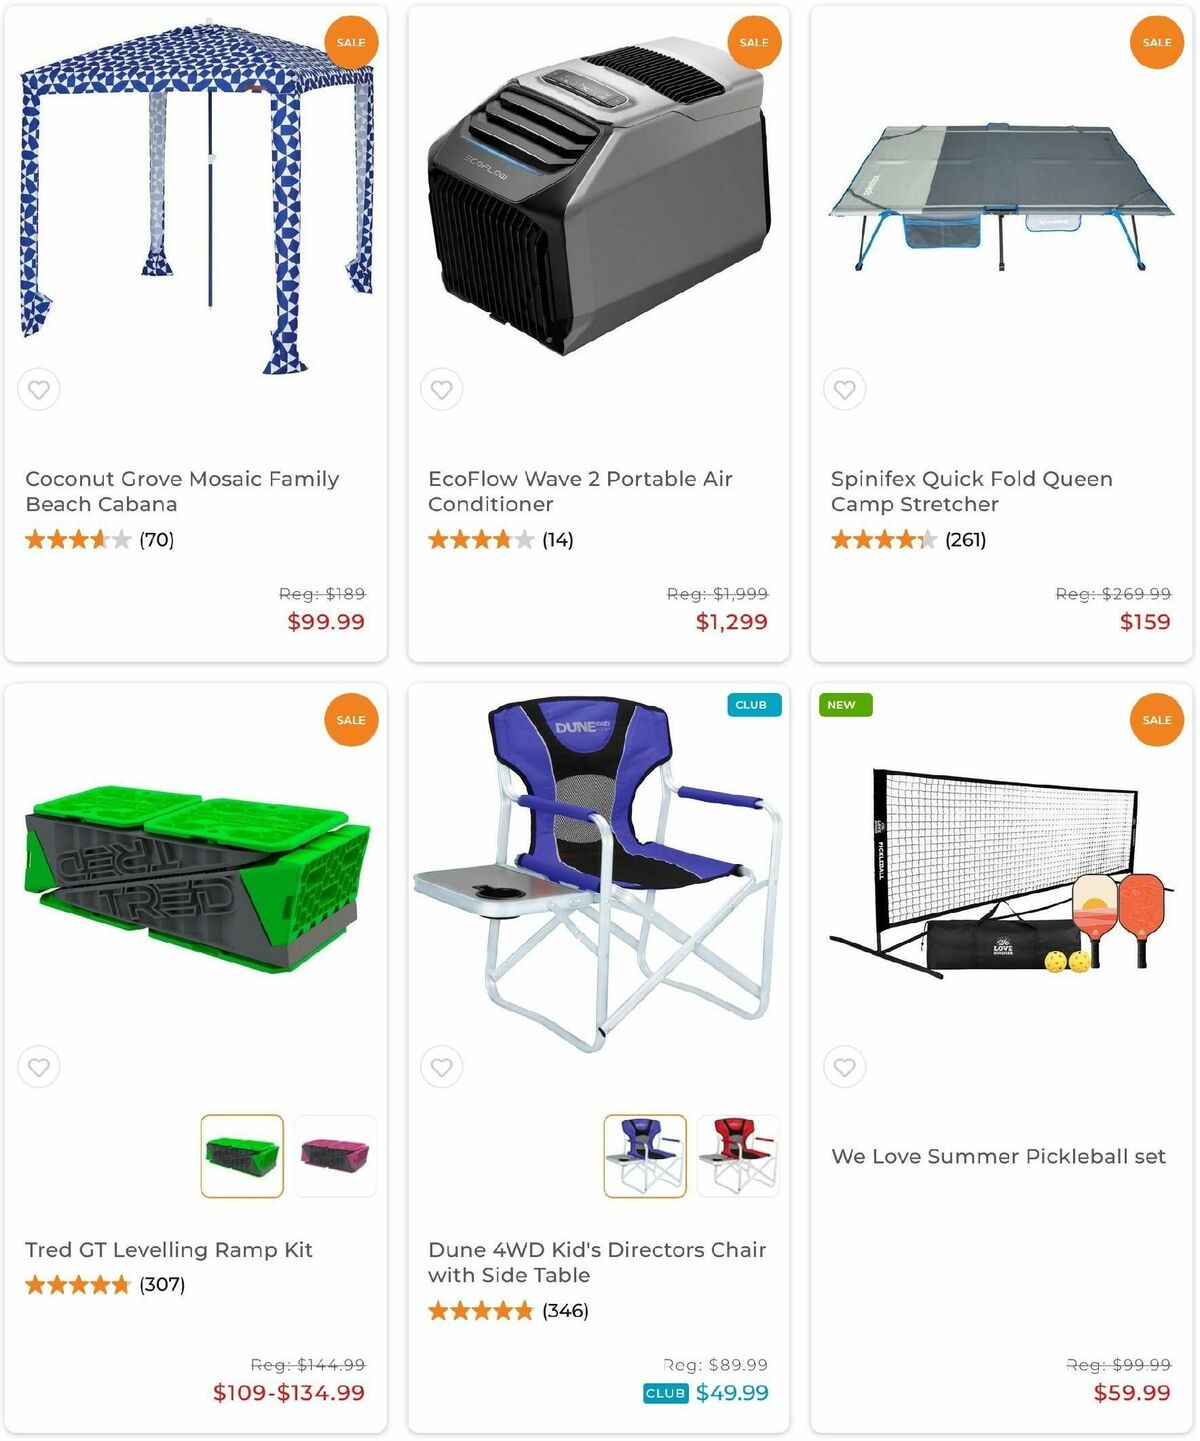1200x1441 pixels.
Task: Pick blue Dune Directors Chair thumbnail
Action: click(x=645, y=1156)
